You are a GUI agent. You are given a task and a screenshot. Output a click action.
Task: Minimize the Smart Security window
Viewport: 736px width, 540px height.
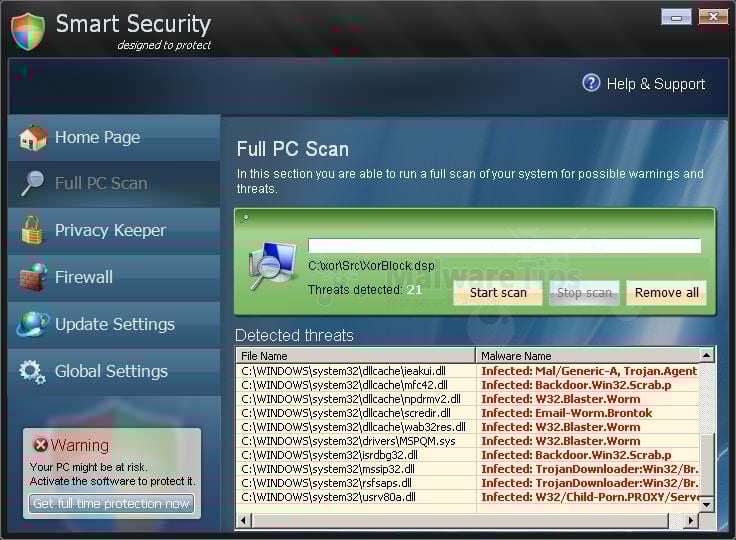[676, 17]
